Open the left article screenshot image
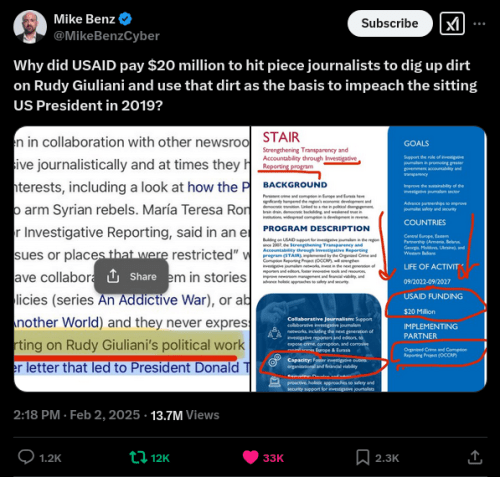The width and height of the screenshot is (500, 477). [132, 259]
